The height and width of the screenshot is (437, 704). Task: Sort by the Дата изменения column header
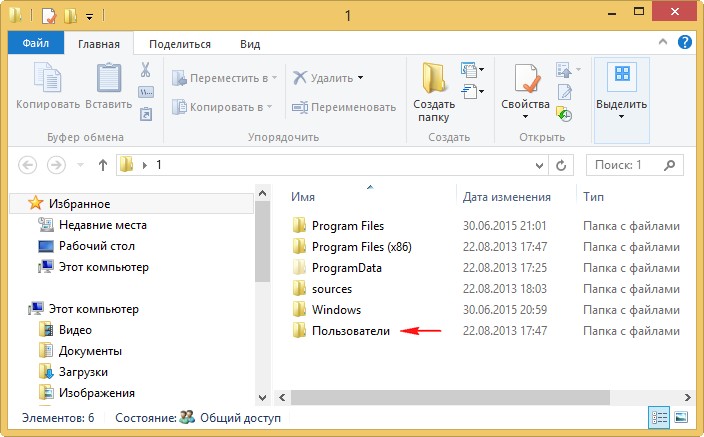[x=507, y=197]
